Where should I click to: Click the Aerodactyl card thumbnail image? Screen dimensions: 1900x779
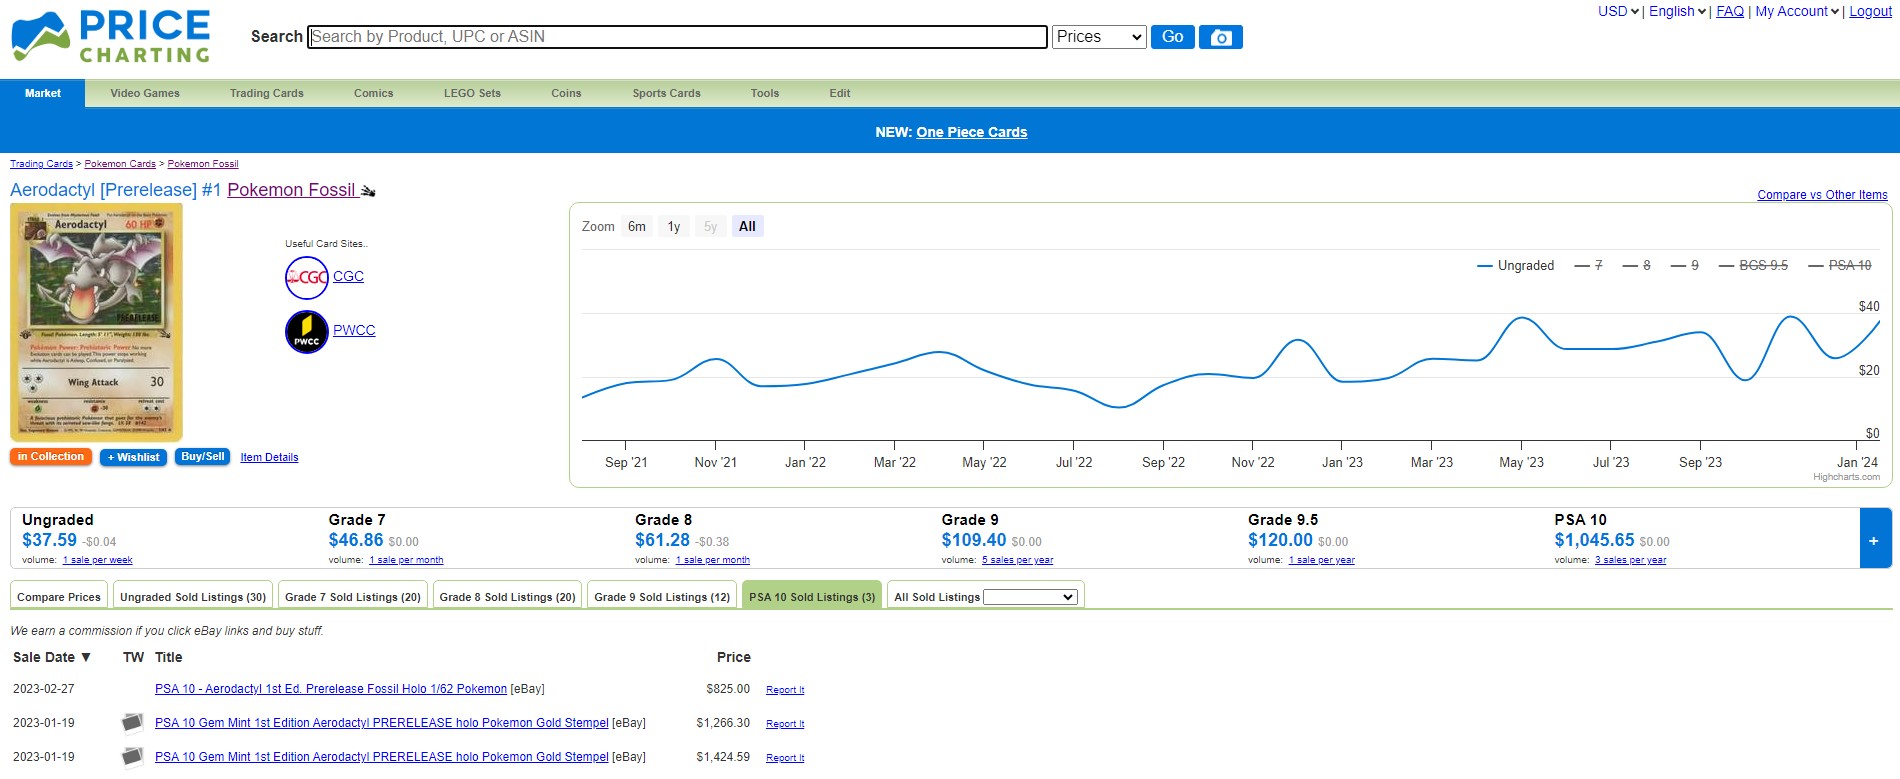[x=97, y=322]
